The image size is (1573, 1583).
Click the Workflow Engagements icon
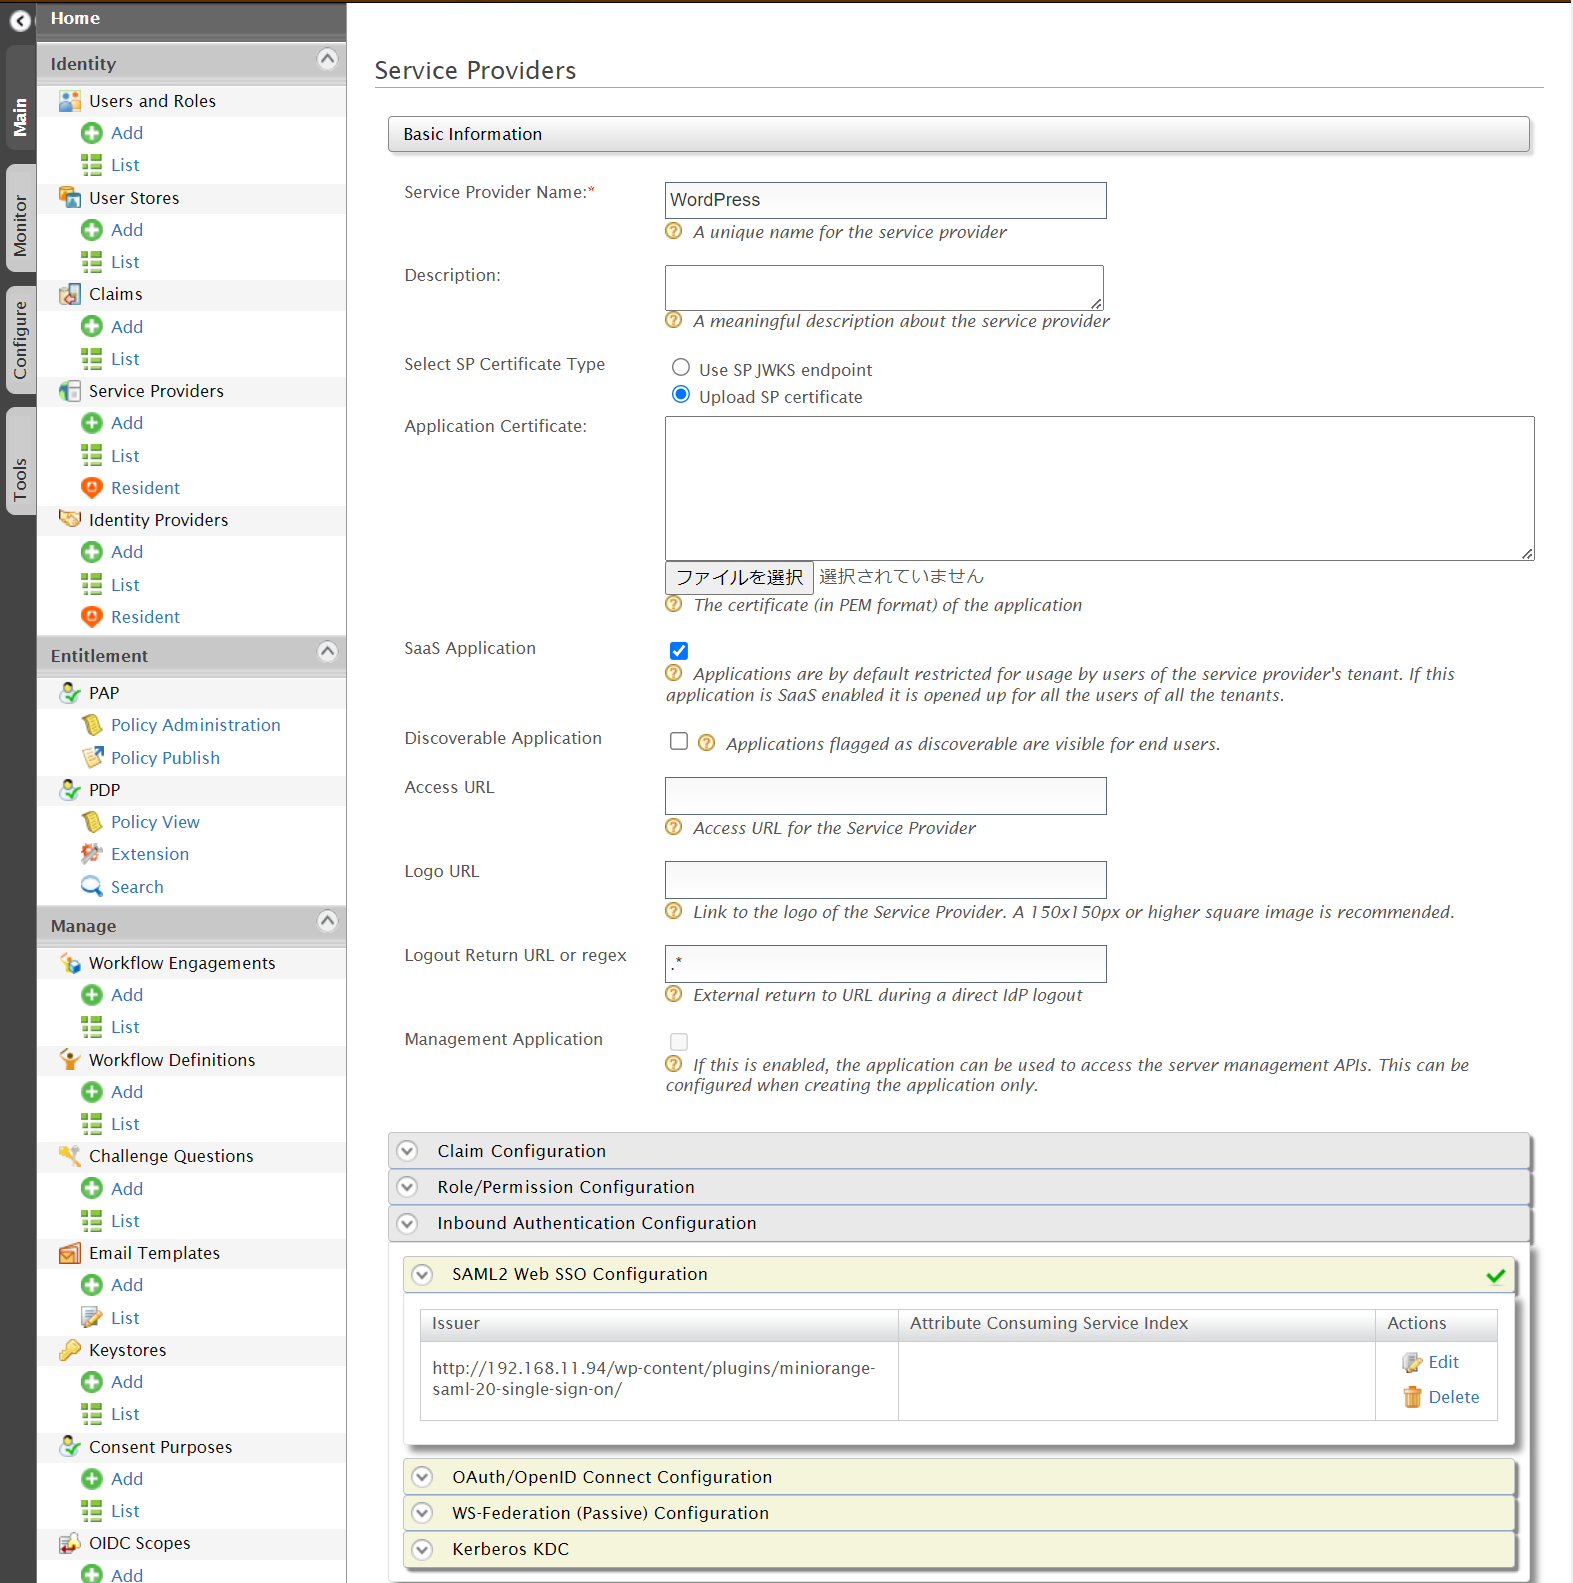[x=70, y=963]
